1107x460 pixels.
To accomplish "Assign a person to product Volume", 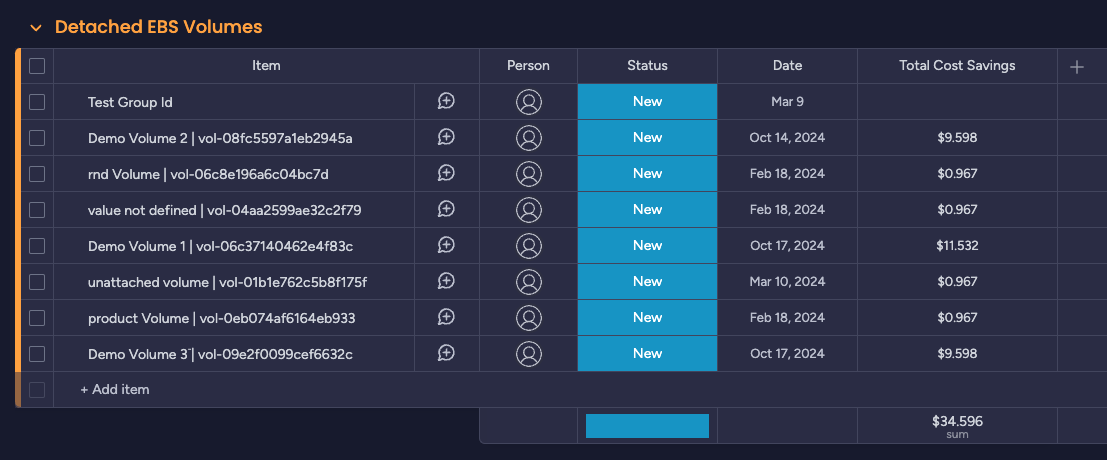I will click(x=529, y=318).
